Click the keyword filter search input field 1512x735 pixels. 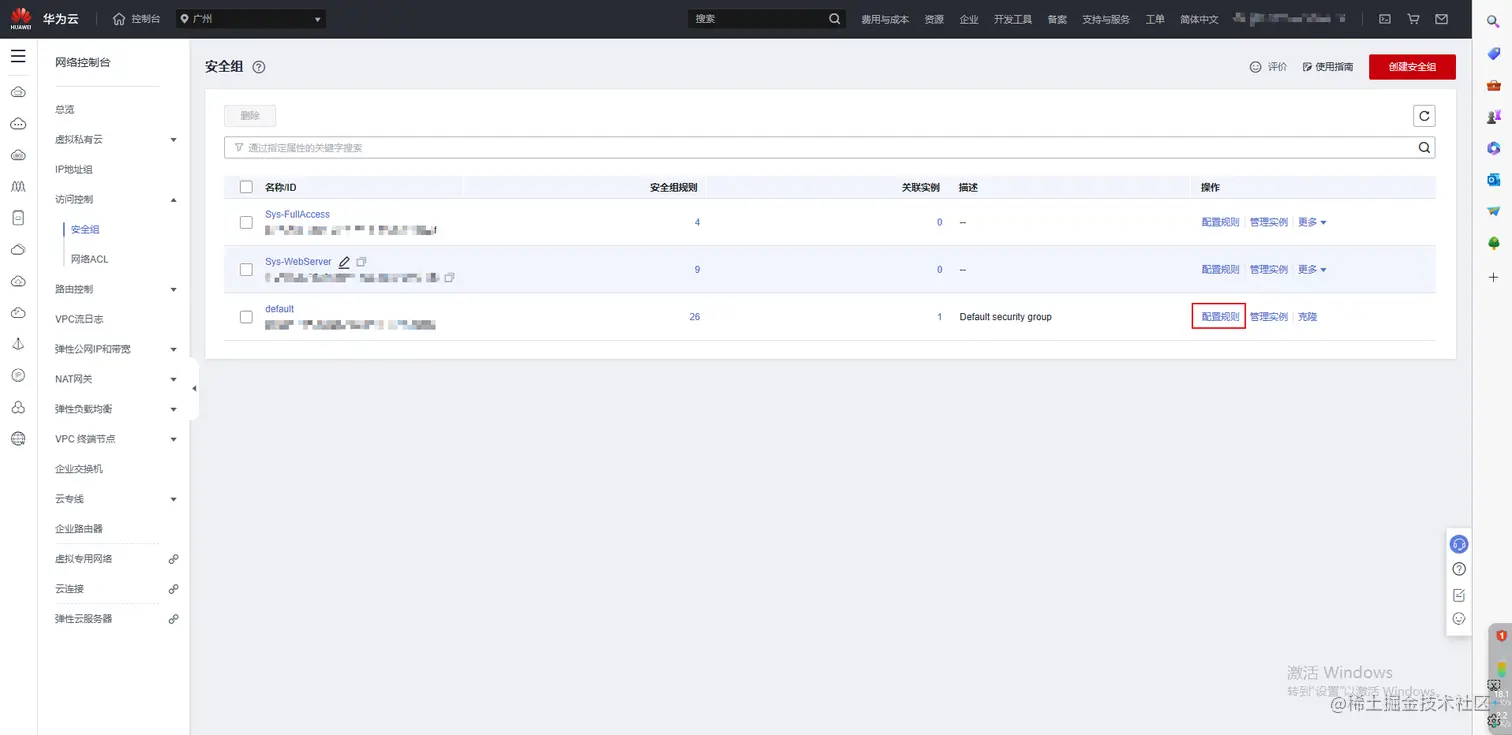[829, 147]
